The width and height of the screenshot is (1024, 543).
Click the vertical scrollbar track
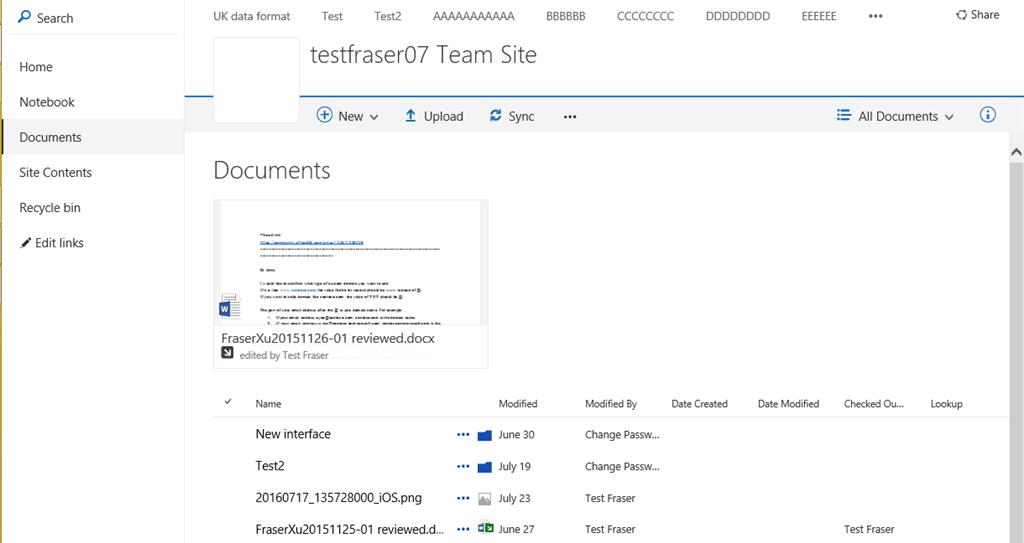pos(1016,353)
